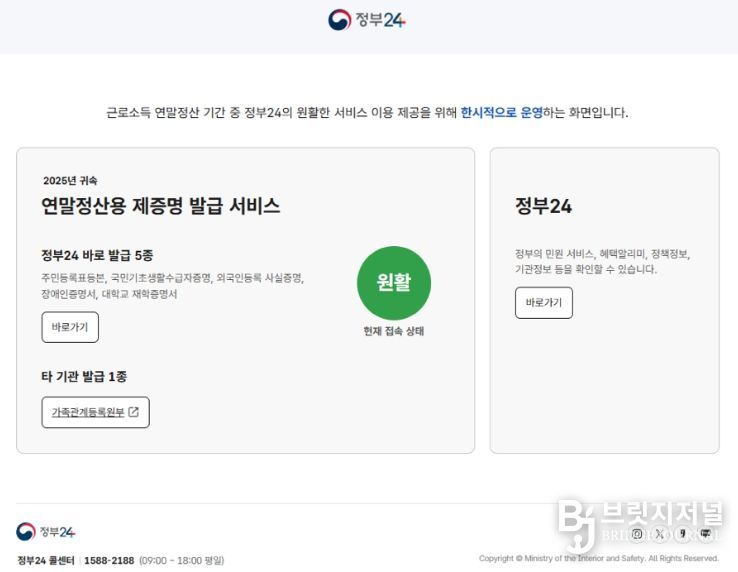Open the blog icon in the footer

pyautogui.click(x=706, y=534)
